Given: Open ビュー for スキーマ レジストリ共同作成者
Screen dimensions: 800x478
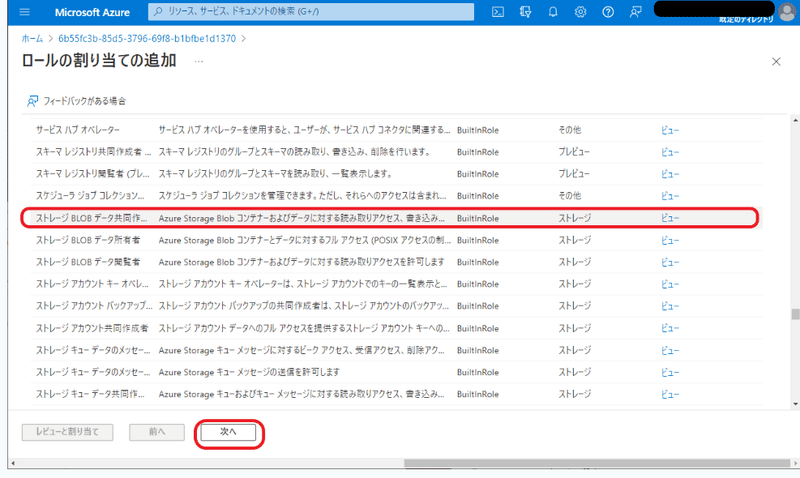Looking at the screenshot, I should 670,152.
